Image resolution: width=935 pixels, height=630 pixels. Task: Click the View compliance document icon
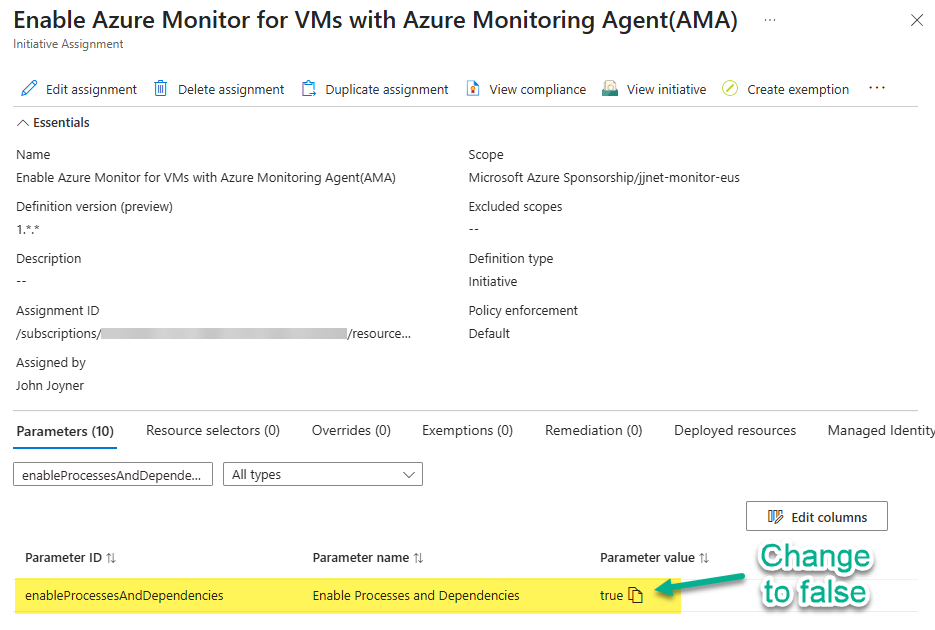tap(473, 89)
